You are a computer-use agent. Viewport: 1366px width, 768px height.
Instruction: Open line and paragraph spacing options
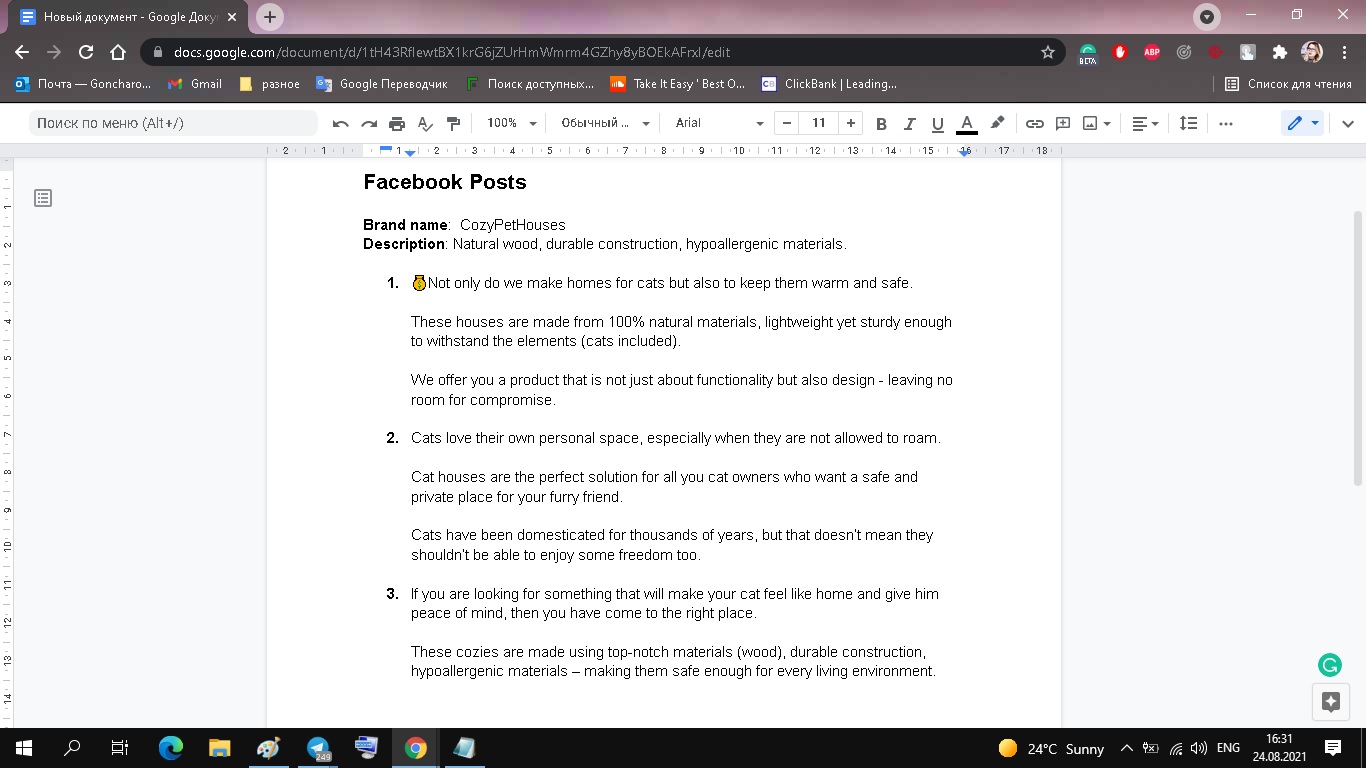1188,123
